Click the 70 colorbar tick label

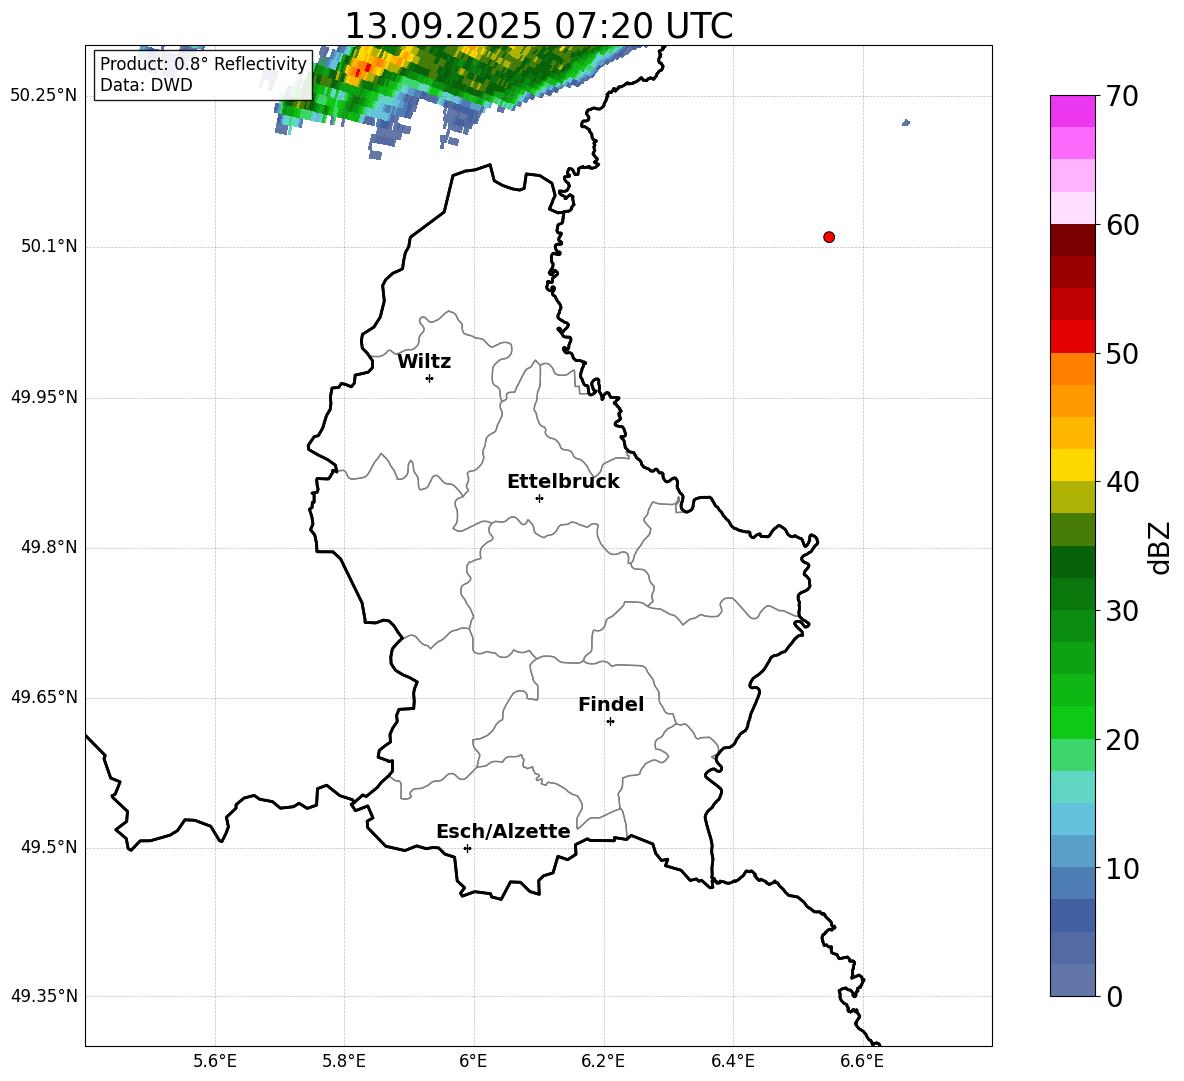tap(1122, 97)
